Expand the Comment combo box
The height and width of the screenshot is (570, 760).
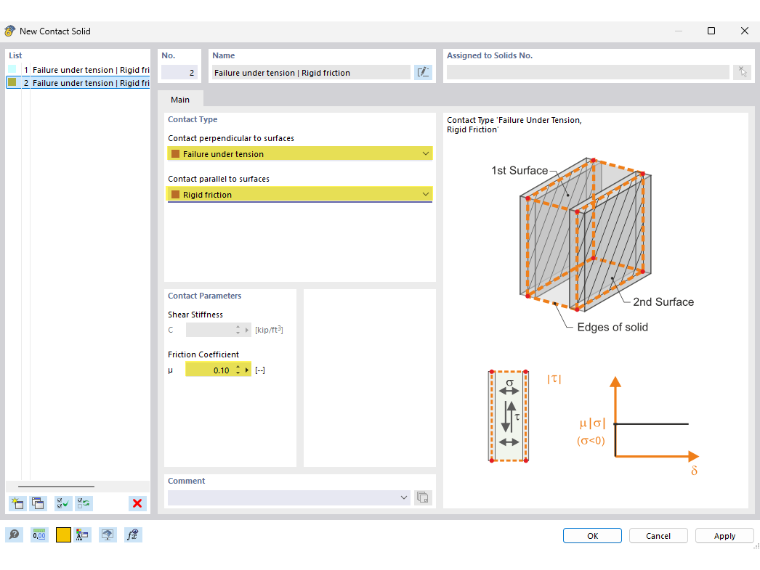pos(403,497)
